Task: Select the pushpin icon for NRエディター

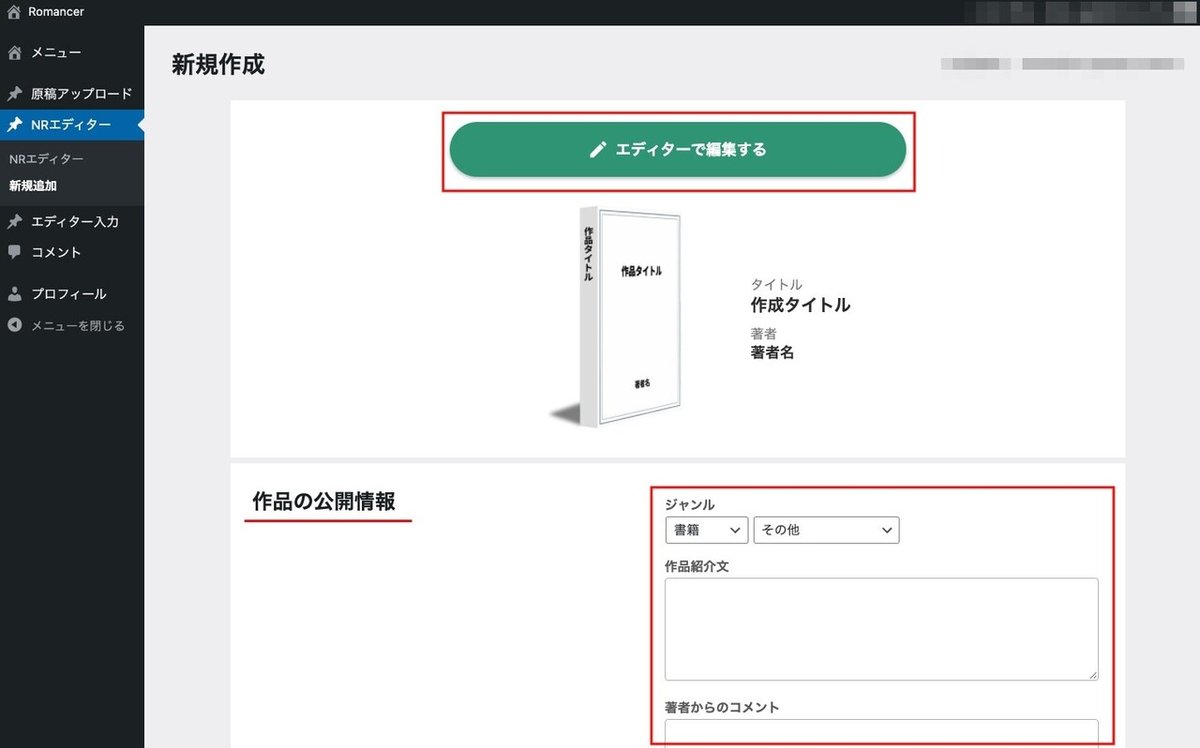Action: (x=14, y=125)
